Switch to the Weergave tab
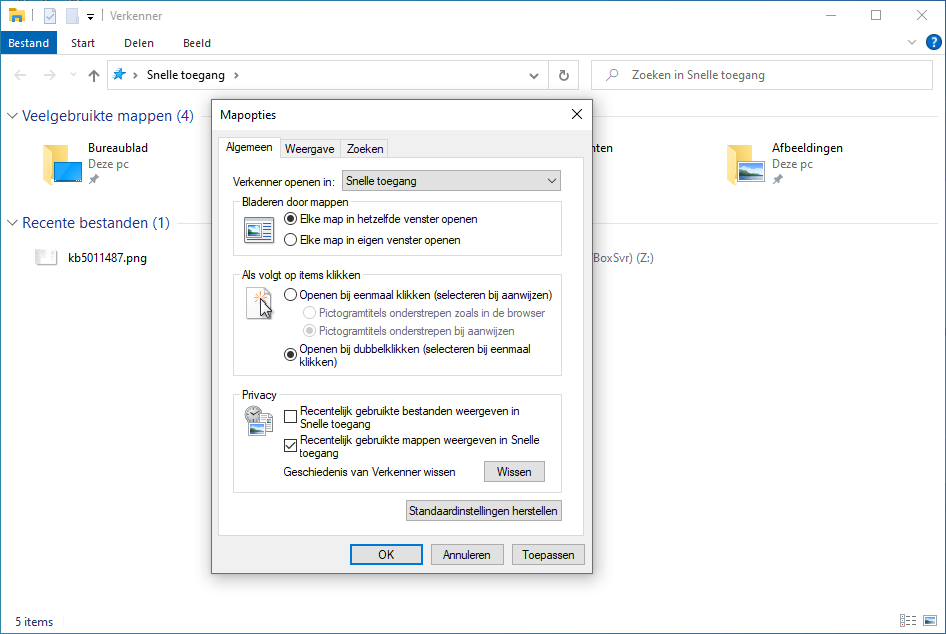Screen dimensions: 946x634 tap(309, 149)
